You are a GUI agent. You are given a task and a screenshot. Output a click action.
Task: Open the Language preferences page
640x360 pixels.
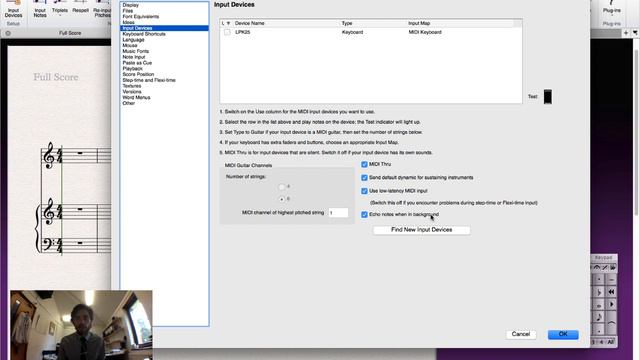[133, 40]
